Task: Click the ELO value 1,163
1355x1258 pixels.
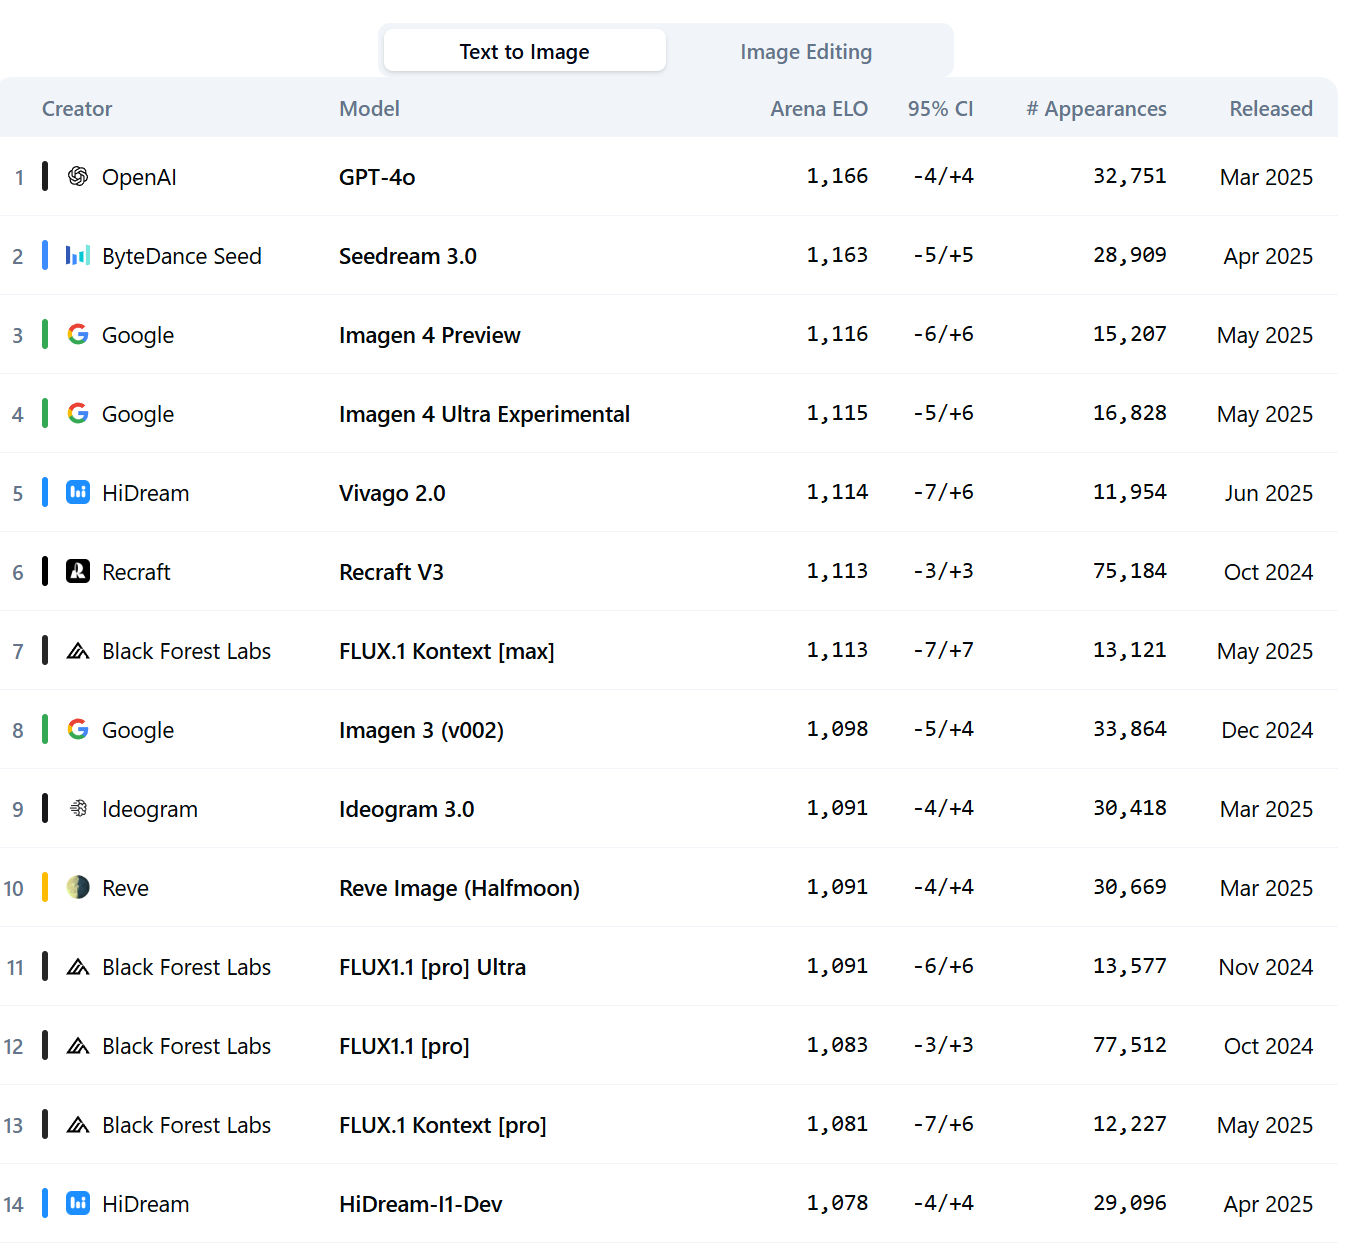Action: point(837,255)
